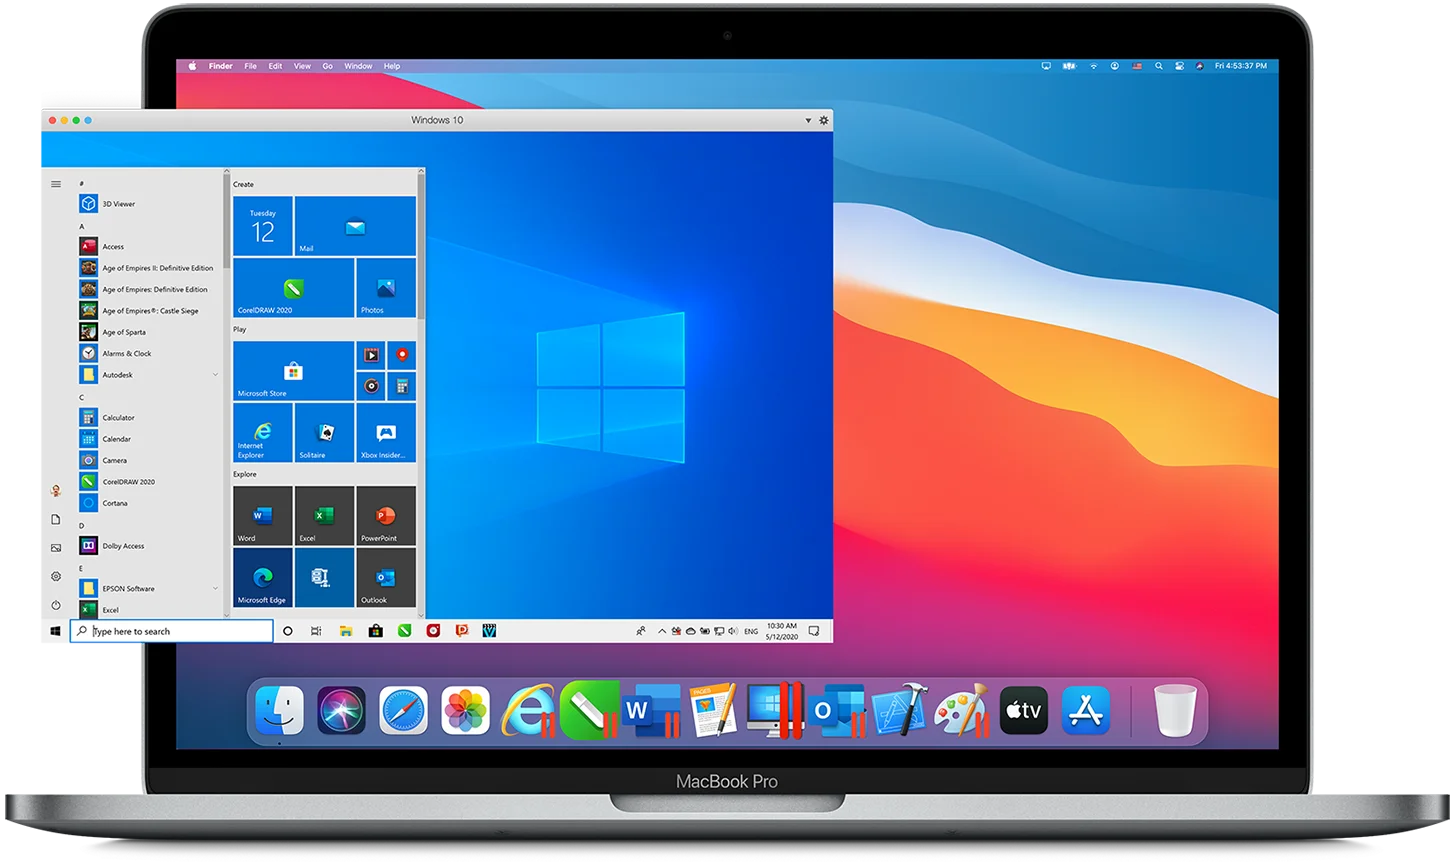1455x862 pixels.
Task: Open the Tuesday 12 calendar tile
Action: [x=263, y=226]
